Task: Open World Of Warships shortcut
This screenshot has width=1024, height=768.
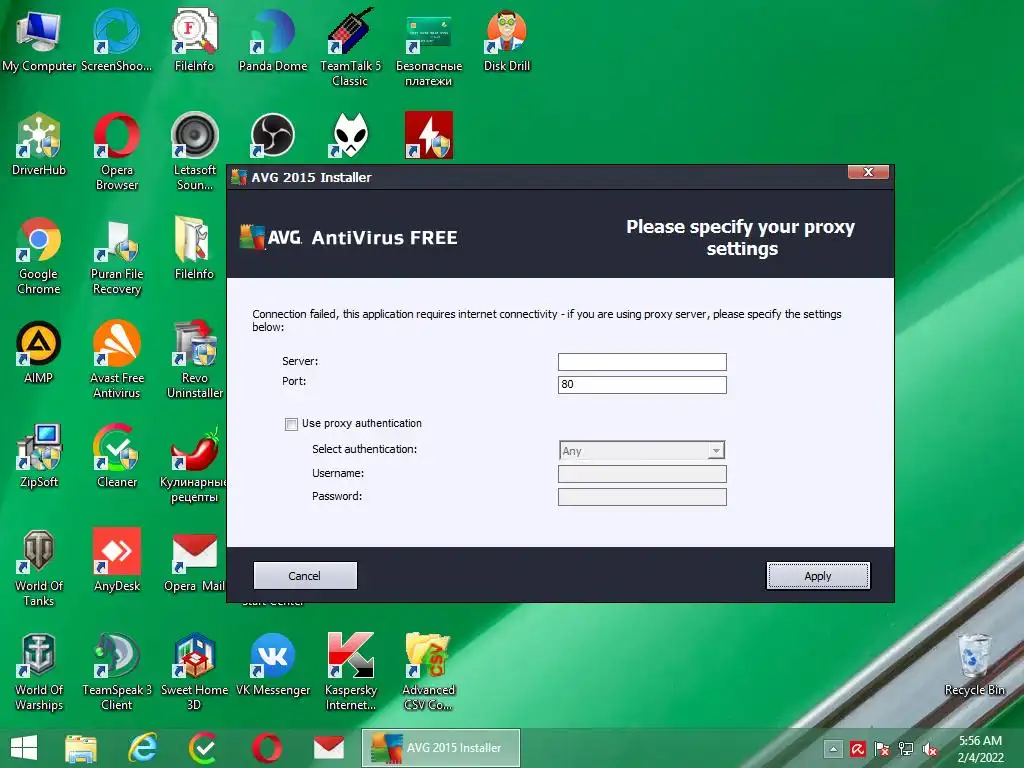Action: pos(39,671)
